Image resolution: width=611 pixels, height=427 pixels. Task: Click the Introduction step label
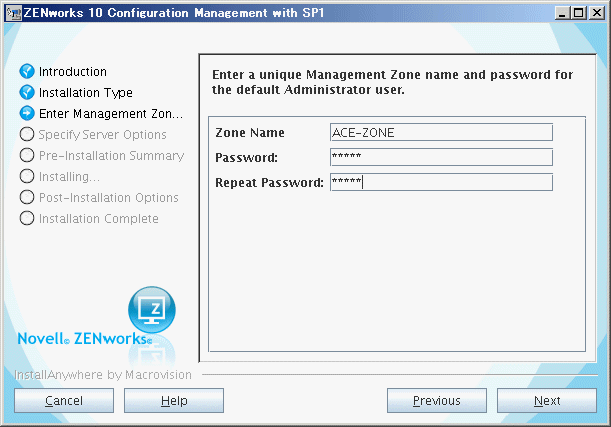[x=73, y=72]
